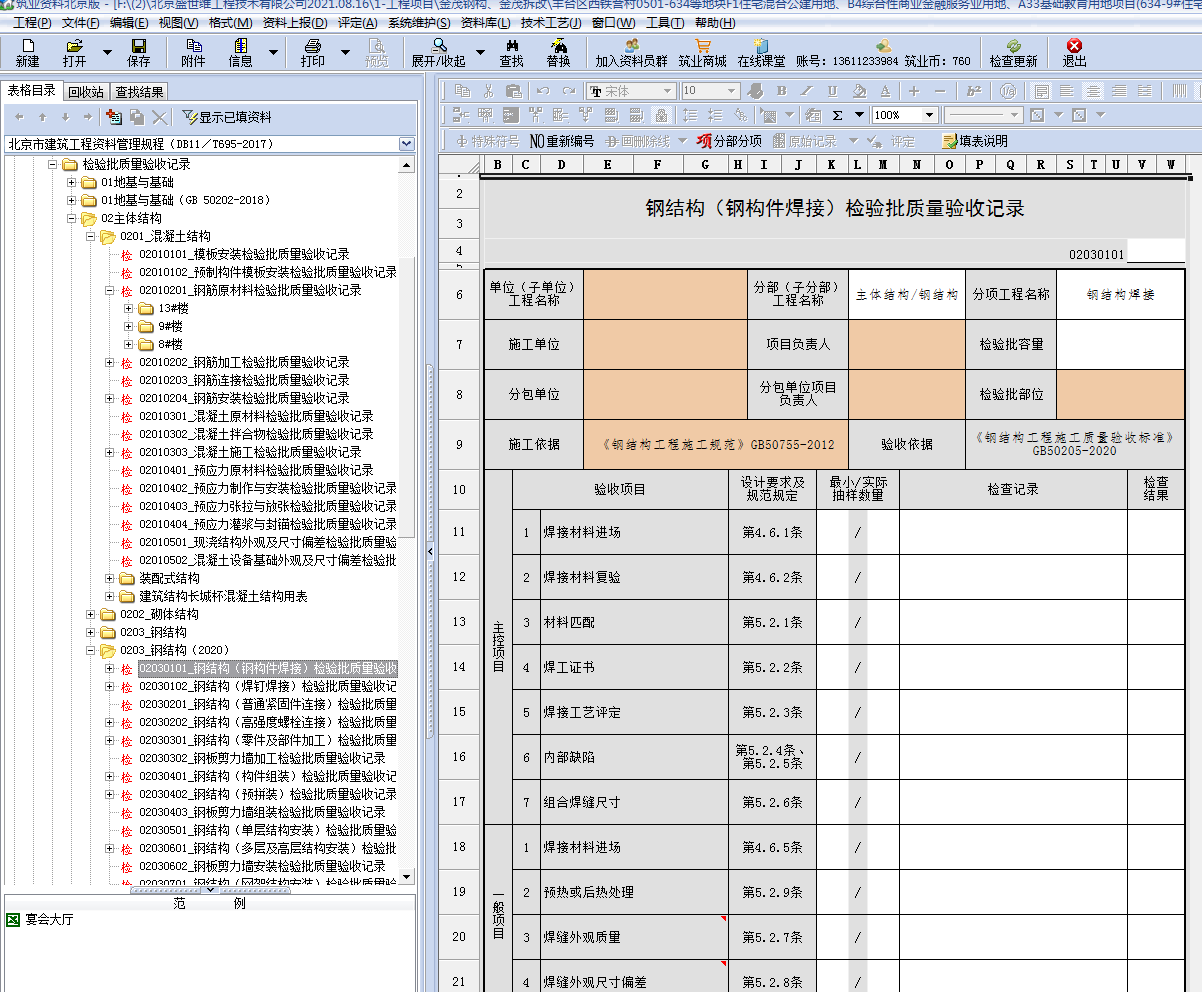Viewport: 1202px width, 992px height.
Task: Select 02010101_模板安装检验批质量验收记录
Action: [x=244, y=254]
